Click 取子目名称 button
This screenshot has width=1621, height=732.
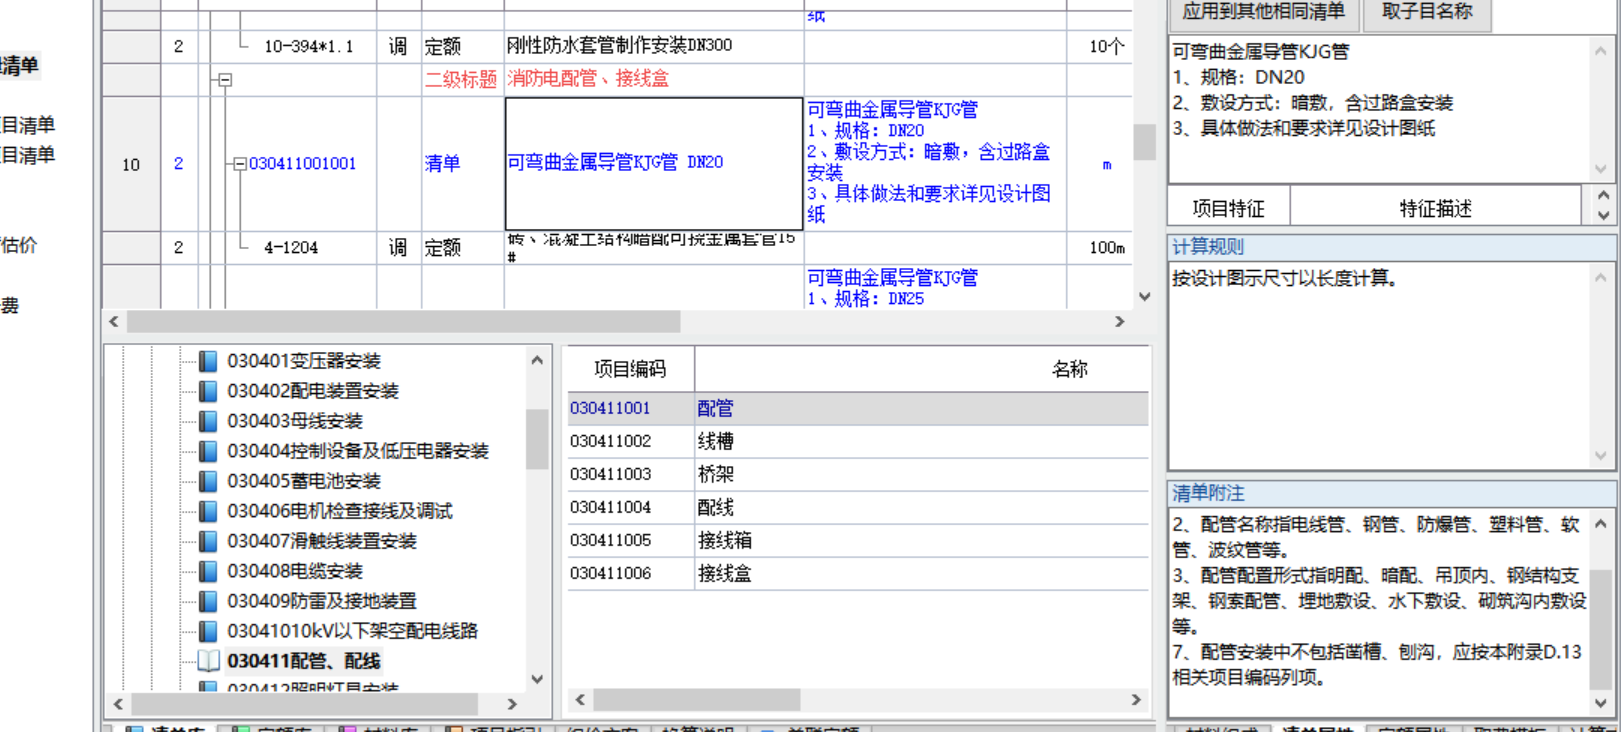coord(1427,12)
